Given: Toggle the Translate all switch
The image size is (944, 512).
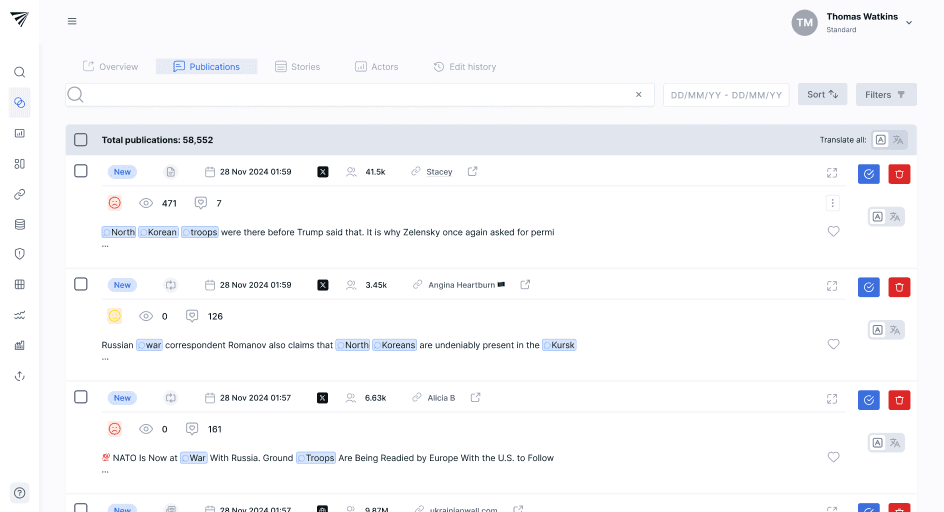Looking at the screenshot, I should tap(888, 140).
